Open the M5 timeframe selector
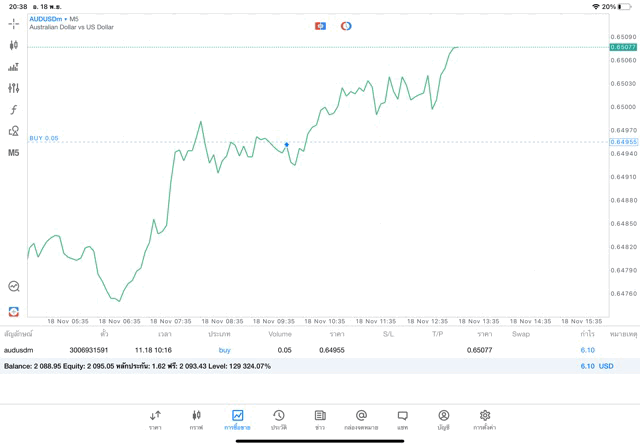Viewport: 640px width, 447px height. [13, 153]
